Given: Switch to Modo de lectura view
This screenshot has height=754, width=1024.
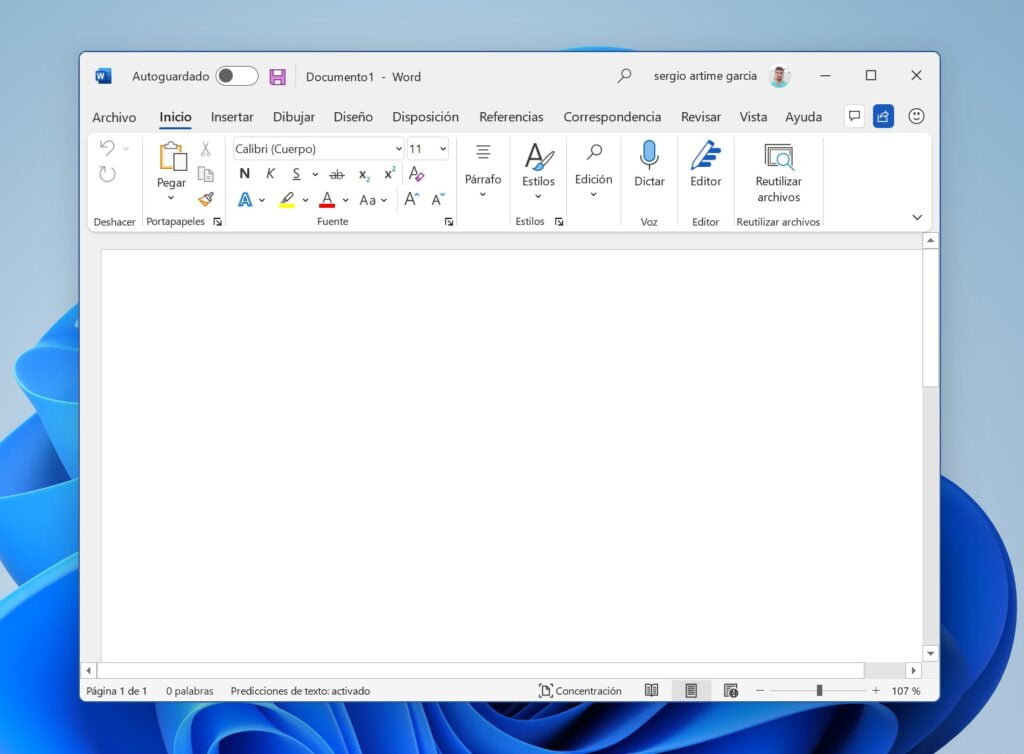Looking at the screenshot, I should click(x=651, y=690).
